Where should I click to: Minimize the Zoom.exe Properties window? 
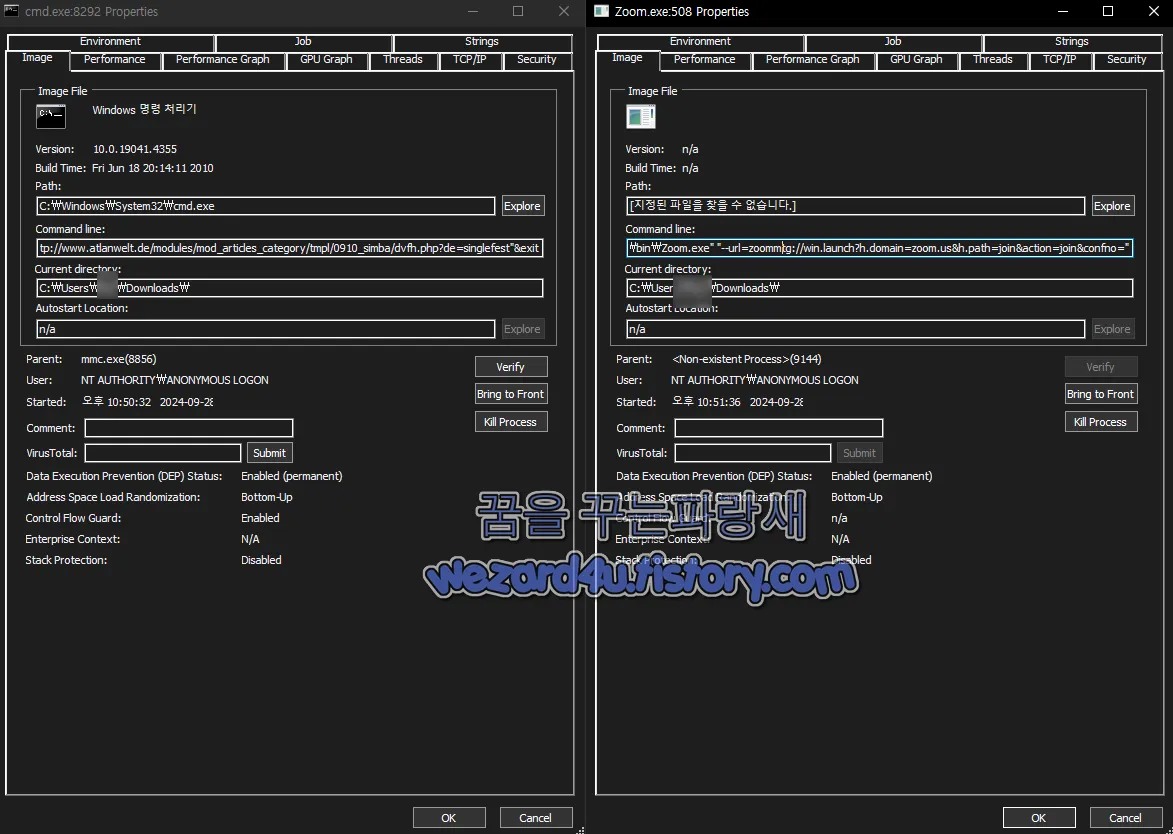click(1063, 11)
